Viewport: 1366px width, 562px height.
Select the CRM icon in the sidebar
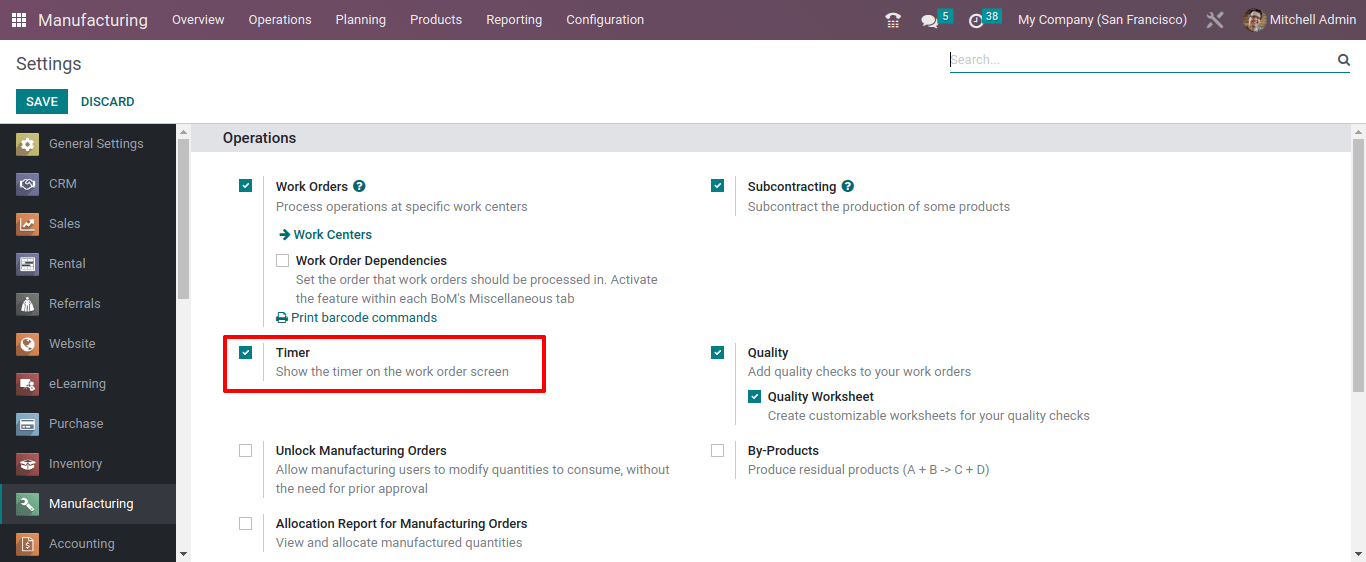click(28, 184)
